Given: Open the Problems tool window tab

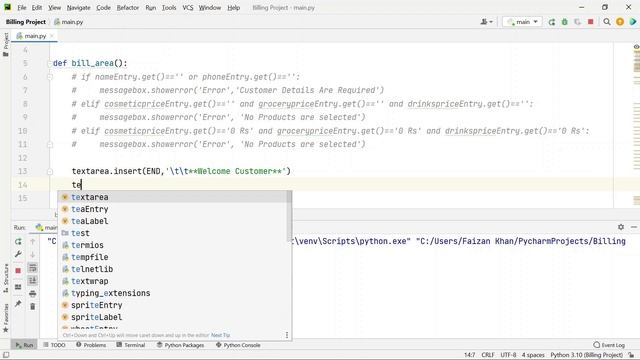Looking at the screenshot, I should click(x=91, y=345).
